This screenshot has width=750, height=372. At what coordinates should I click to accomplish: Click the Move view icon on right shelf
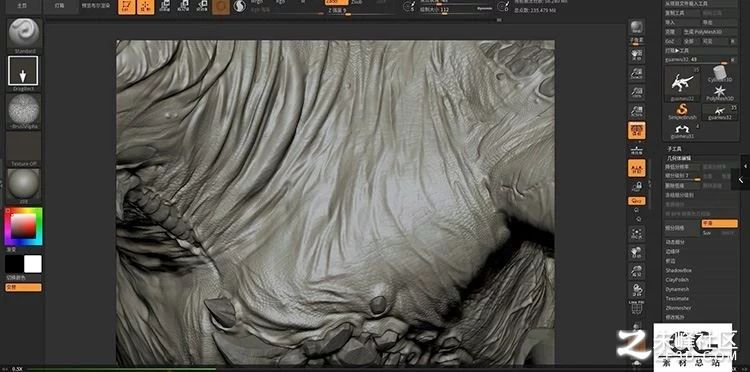pyautogui.click(x=637, y=252)
